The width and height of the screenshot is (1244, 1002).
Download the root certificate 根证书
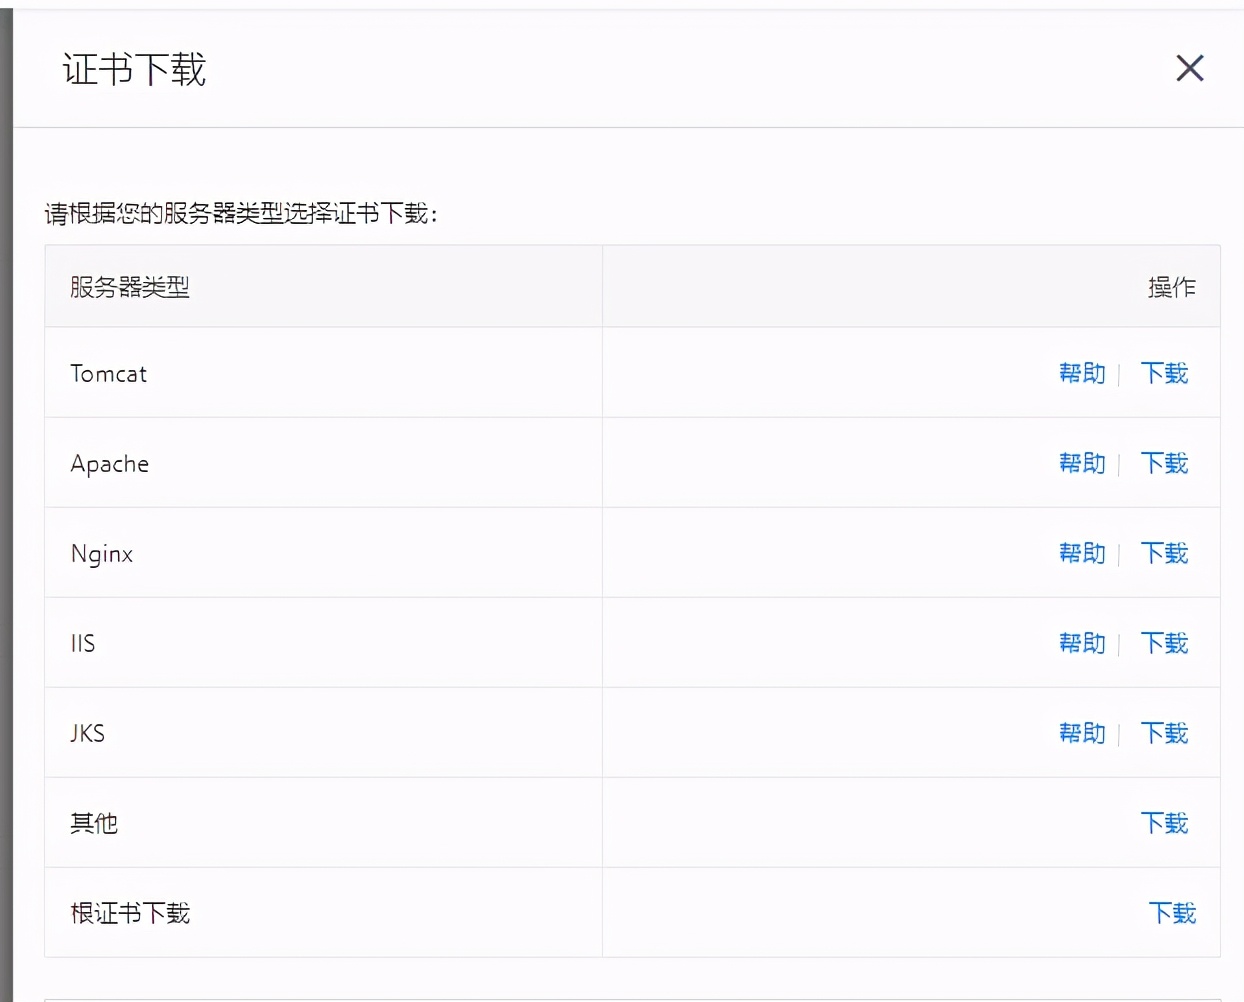(x=1172, y=912)
